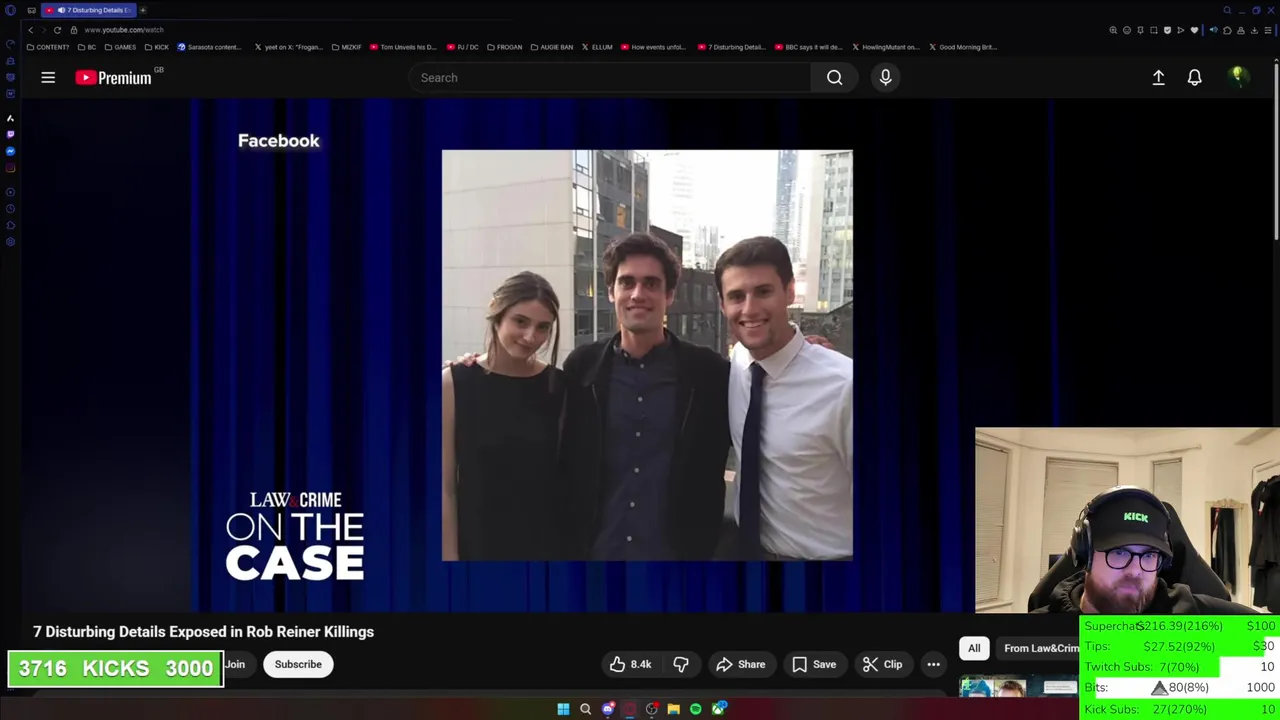Like the video with 8.4K thumbs up
The height and width of the screenshot is (720, 1280).
[x=630, y=664]
